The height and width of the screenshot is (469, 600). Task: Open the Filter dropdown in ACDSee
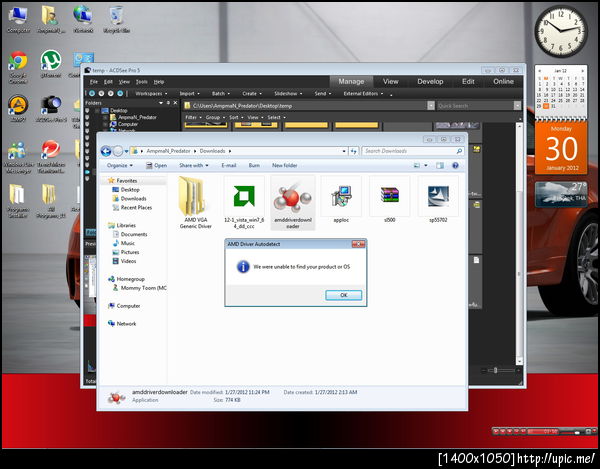(192, 117)
